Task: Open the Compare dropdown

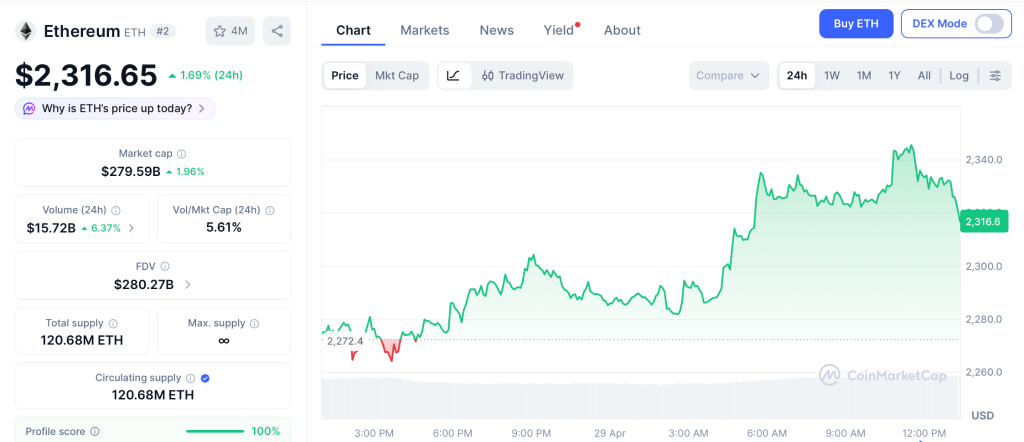Action: (x=729, y=76)
